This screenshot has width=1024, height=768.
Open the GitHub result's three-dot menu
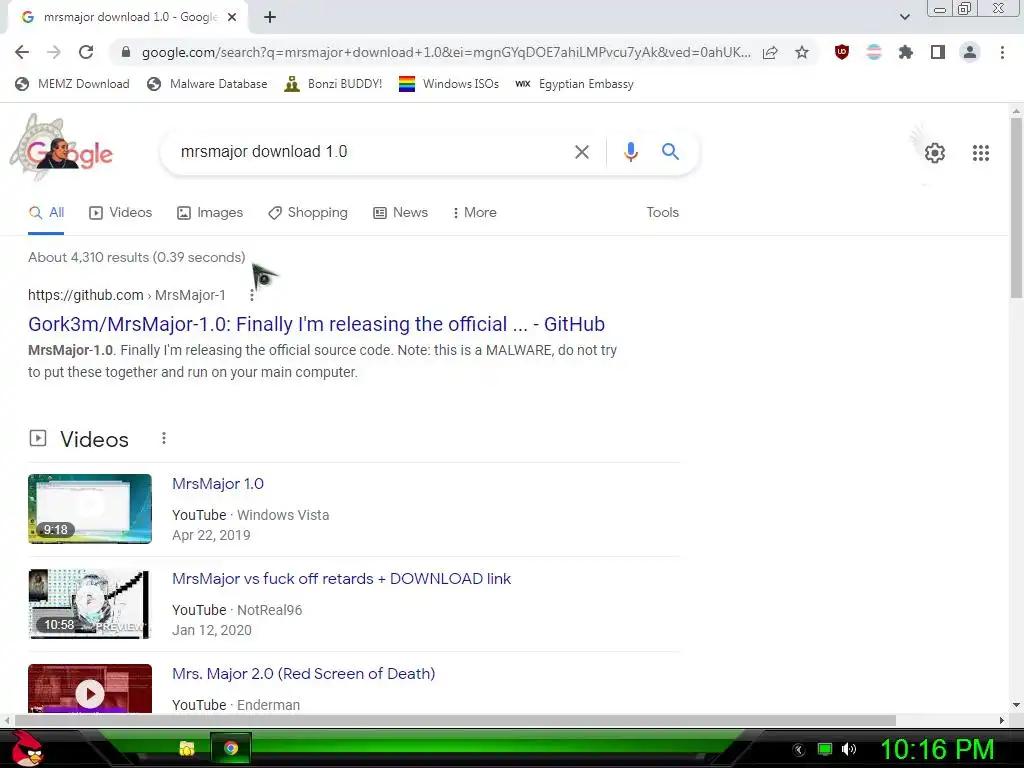click(251, 296)
